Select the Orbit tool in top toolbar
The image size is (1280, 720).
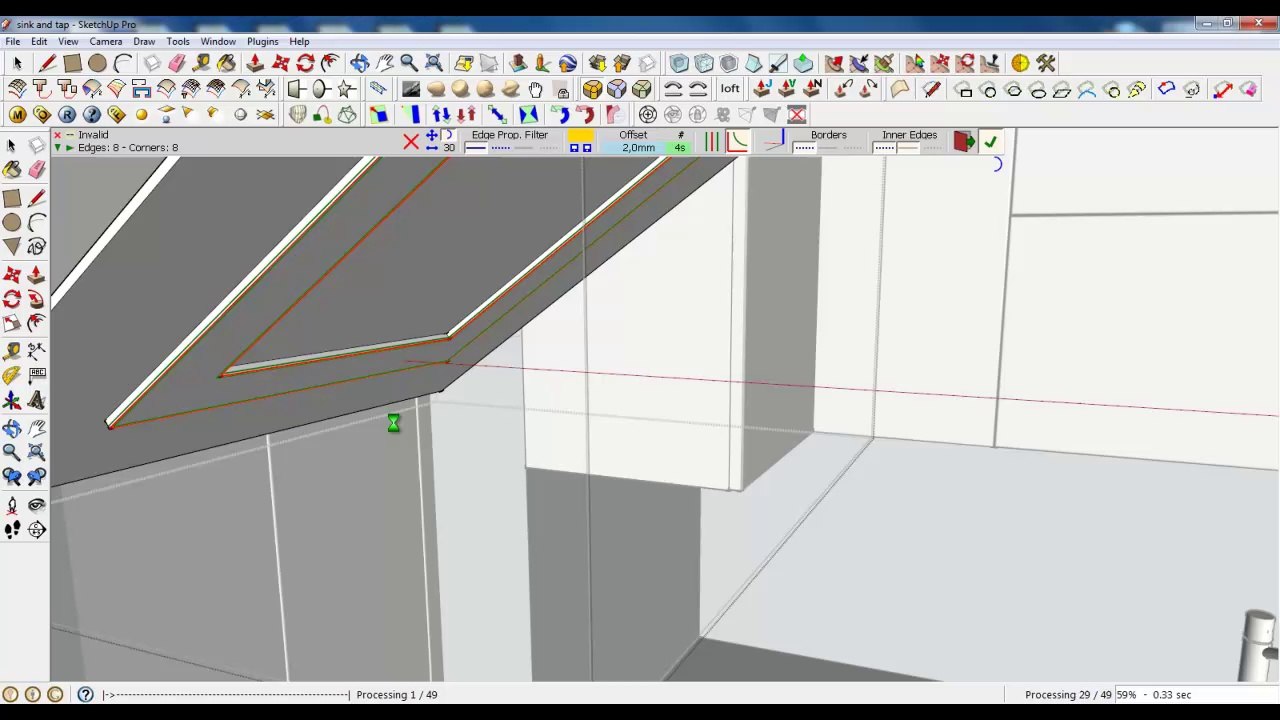coord(359,63)
